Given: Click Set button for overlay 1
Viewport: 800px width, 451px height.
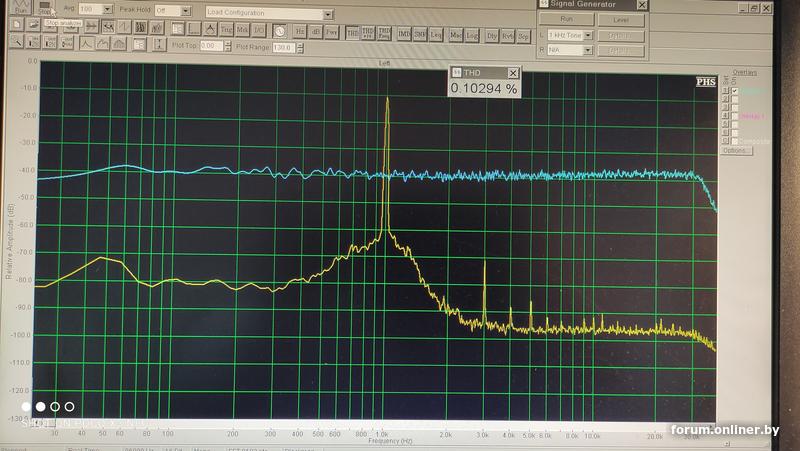Looking at the screenshot, I should [x=726, y=91].
